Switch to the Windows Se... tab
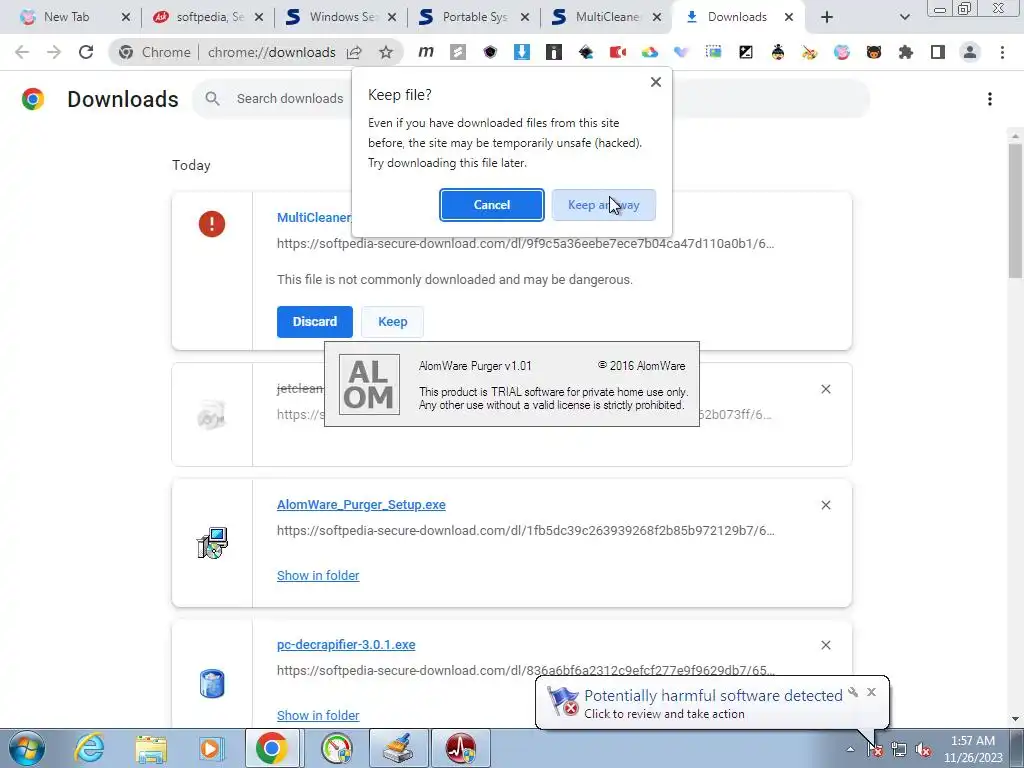The width and height of the screenshot is (1024, 768). pos(342,17)
